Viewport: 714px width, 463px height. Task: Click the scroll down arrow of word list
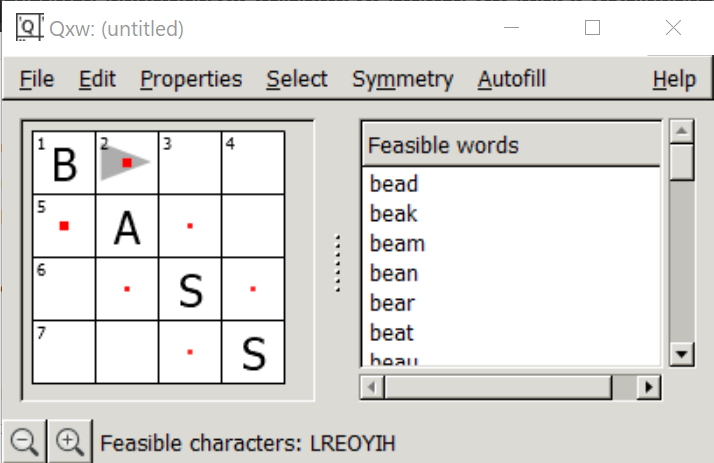coord(682,354)
